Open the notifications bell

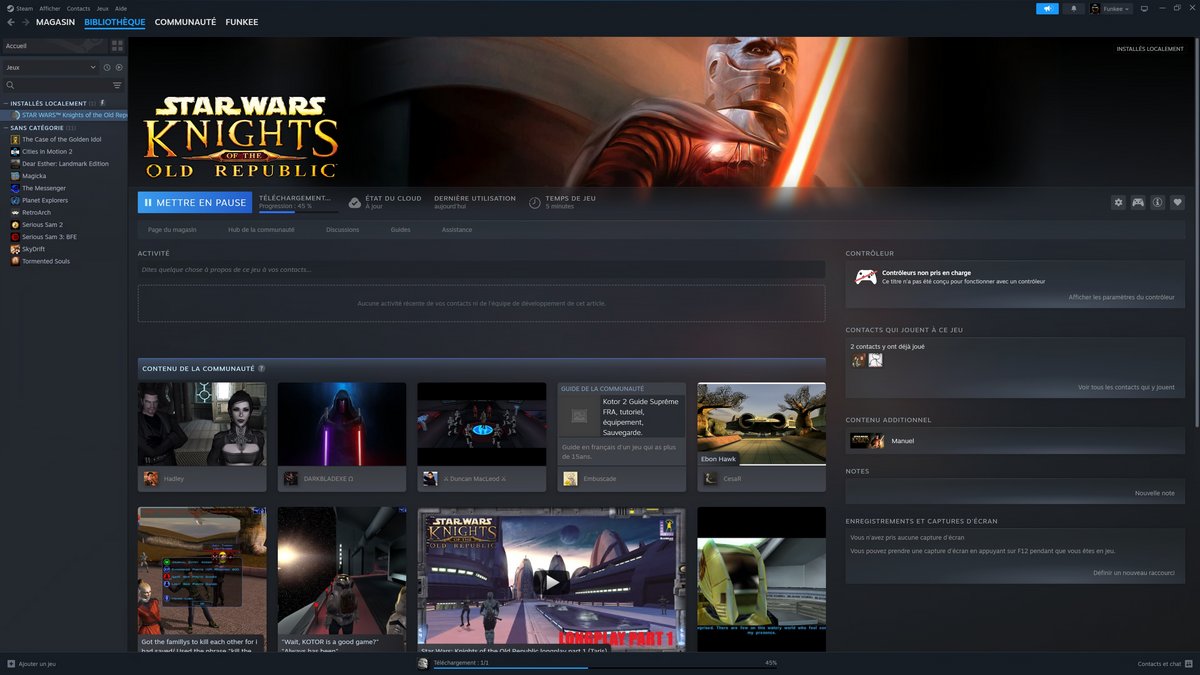[1074, 8]
